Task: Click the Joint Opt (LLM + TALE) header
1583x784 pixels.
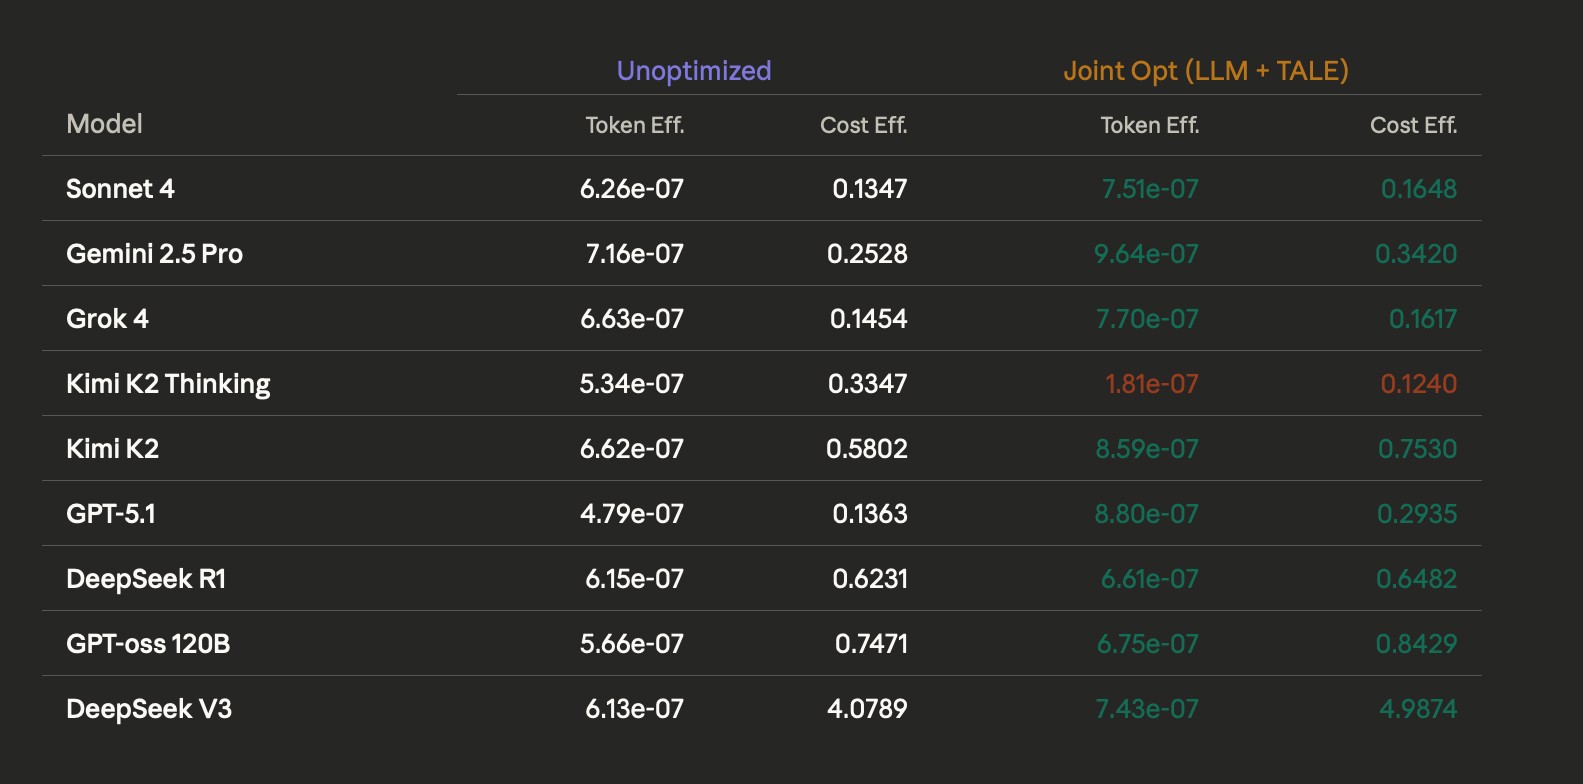Action: (x=1206, y=71)
